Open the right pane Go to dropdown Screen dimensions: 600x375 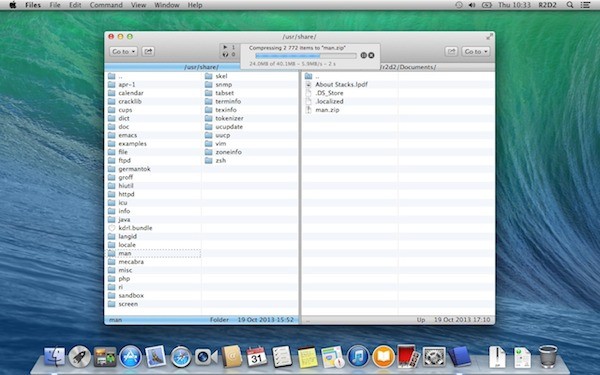pyautogui.click(x=476, y=51)
